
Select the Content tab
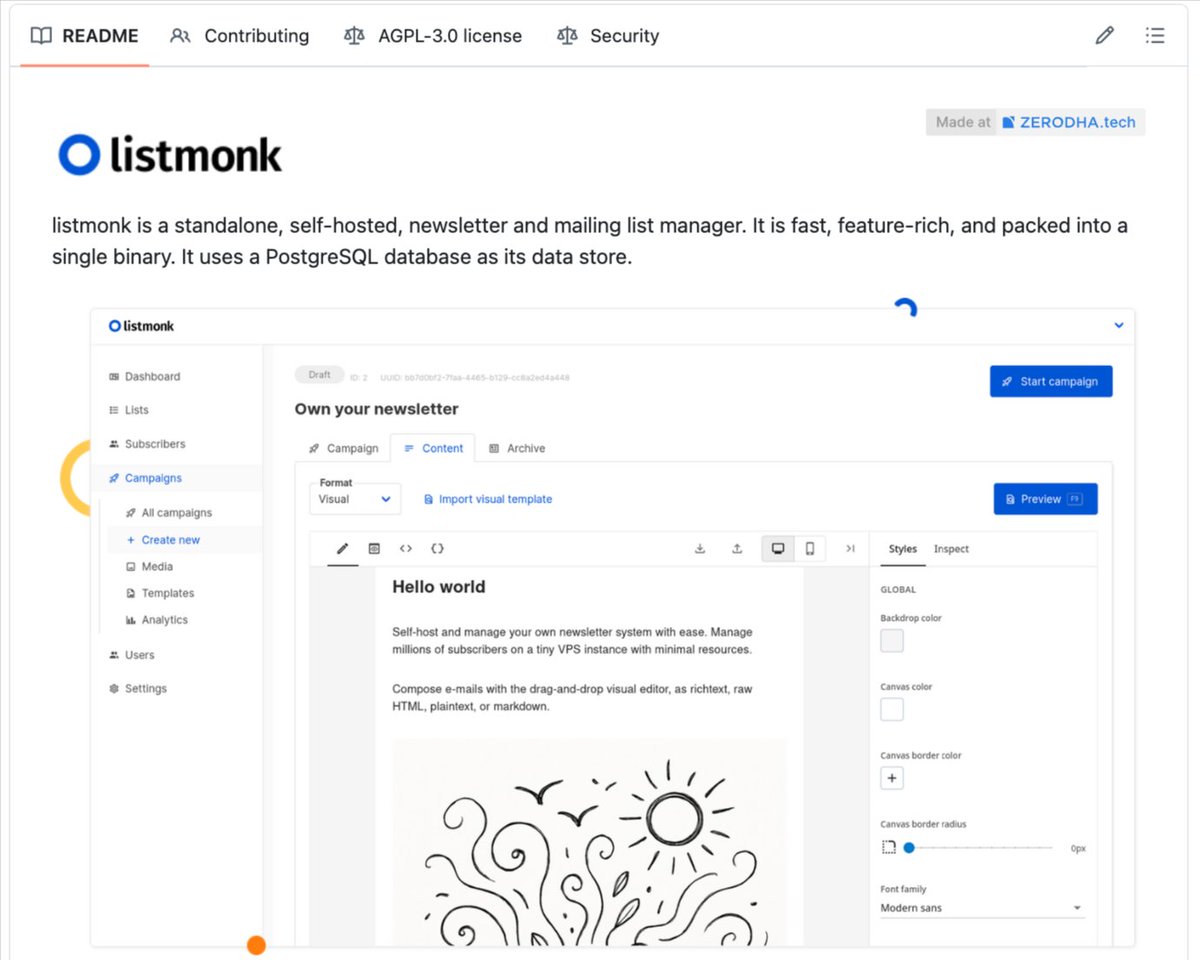tap(433, 448)
